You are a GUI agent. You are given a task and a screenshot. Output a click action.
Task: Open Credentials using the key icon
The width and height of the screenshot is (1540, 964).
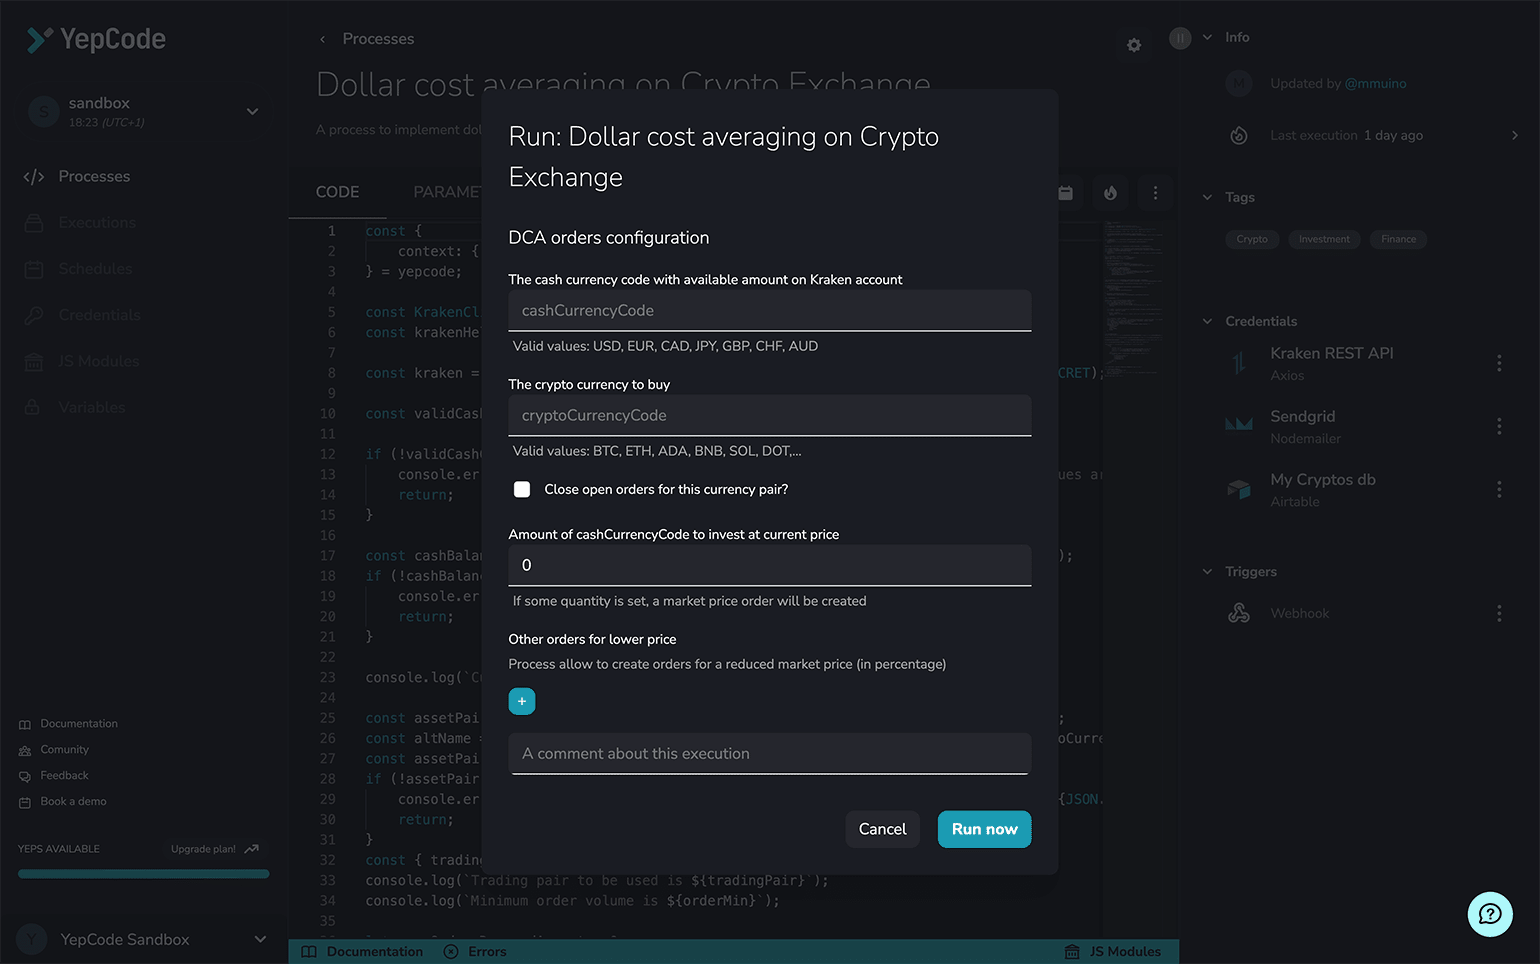(x=33, y=314)
